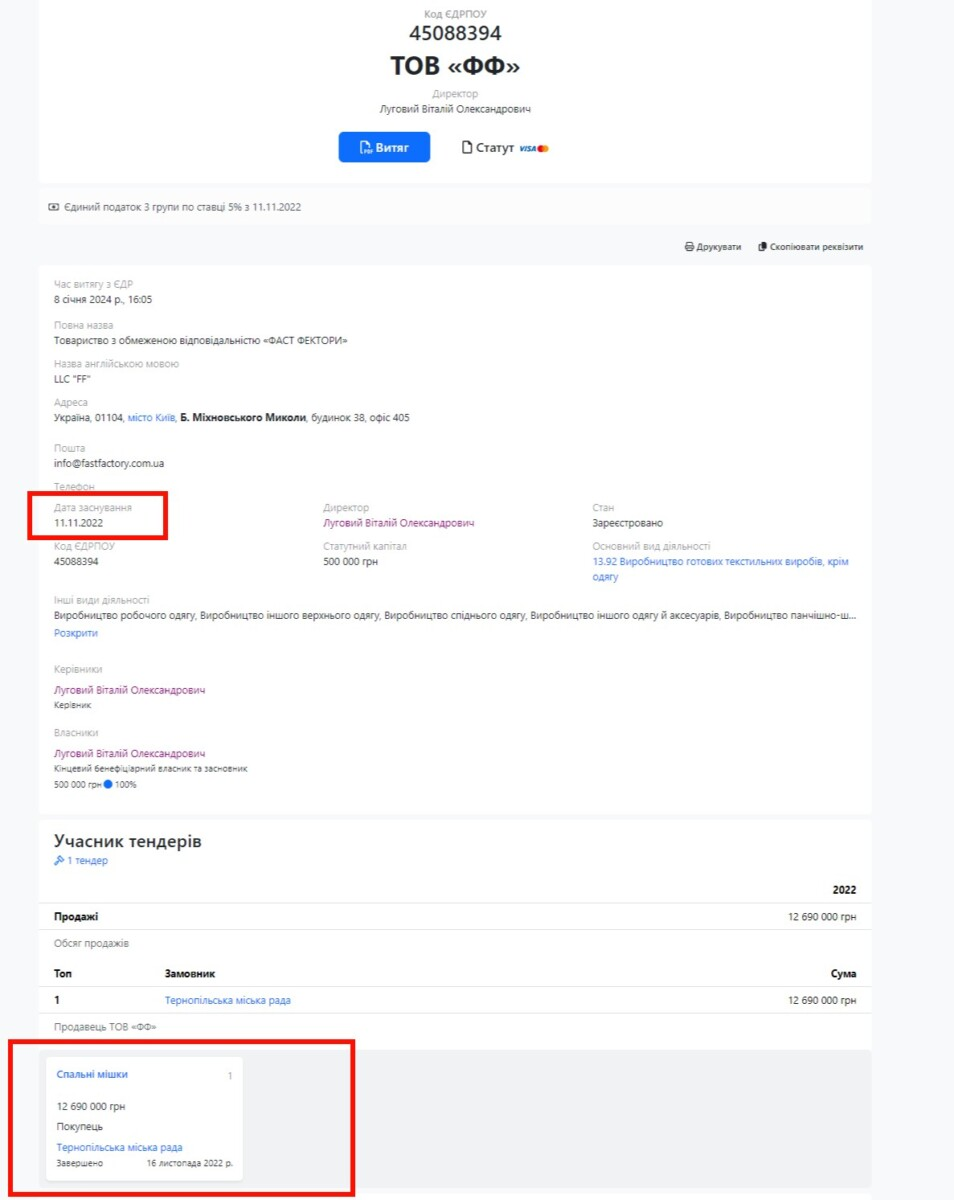Click the tax icon before Єдиний податок
This screenshot has width=954, height=1200.
(x=54, y=207)
